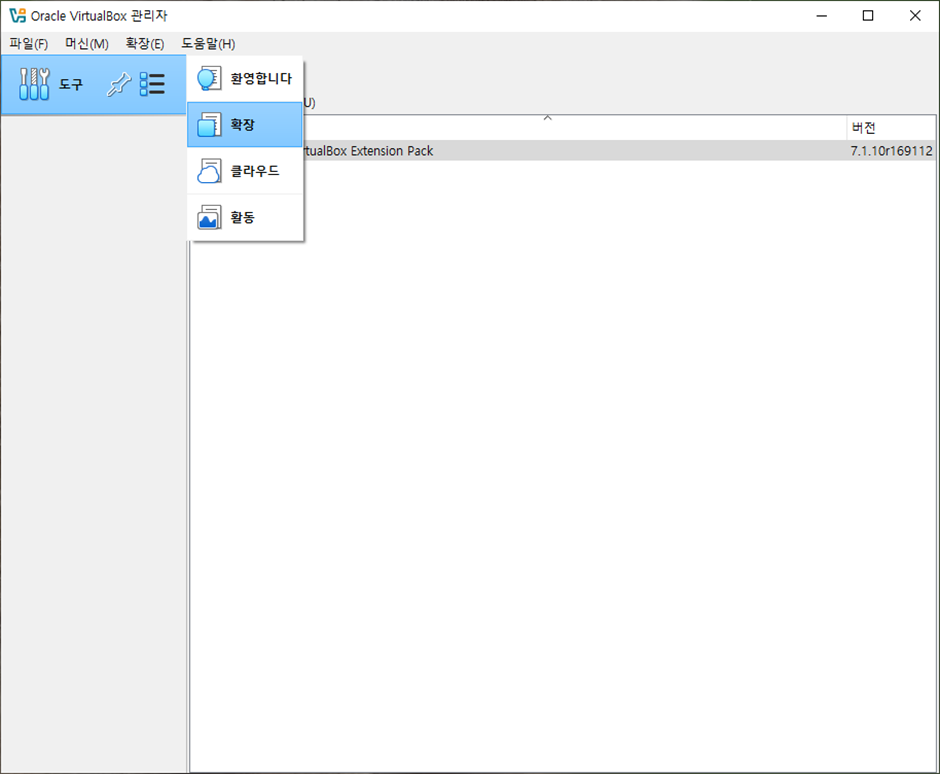Open the 파일(F) menu
The height and width of the screenshot is (774, 940).
pyautogui.click(x=28, y=44)
